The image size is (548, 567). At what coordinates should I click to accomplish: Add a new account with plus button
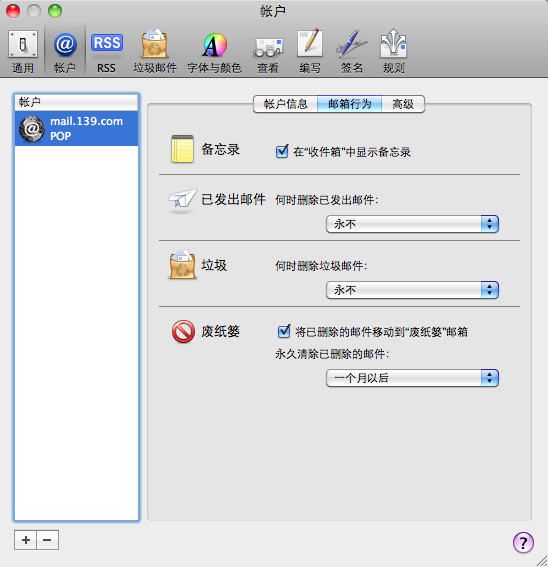pos(25,540)
